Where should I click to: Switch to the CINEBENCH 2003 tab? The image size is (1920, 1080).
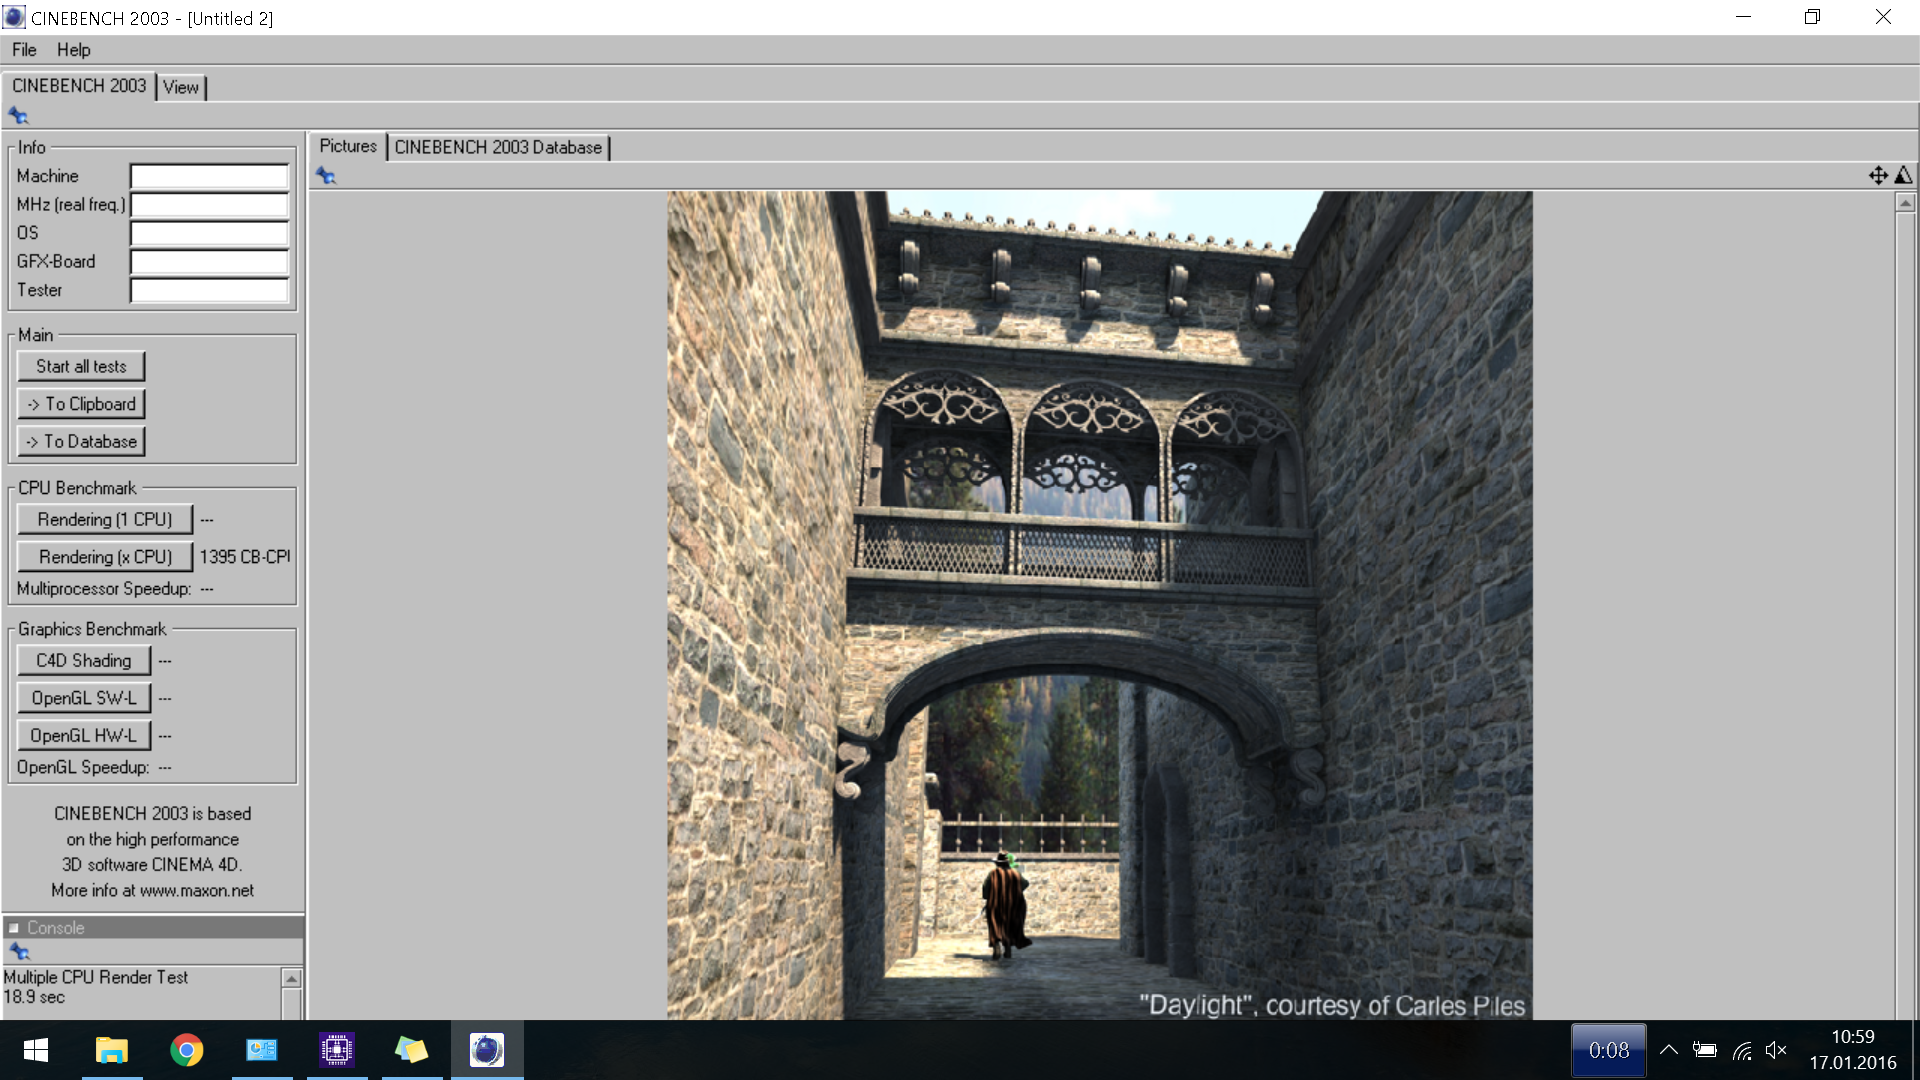(x=79, y=86)
